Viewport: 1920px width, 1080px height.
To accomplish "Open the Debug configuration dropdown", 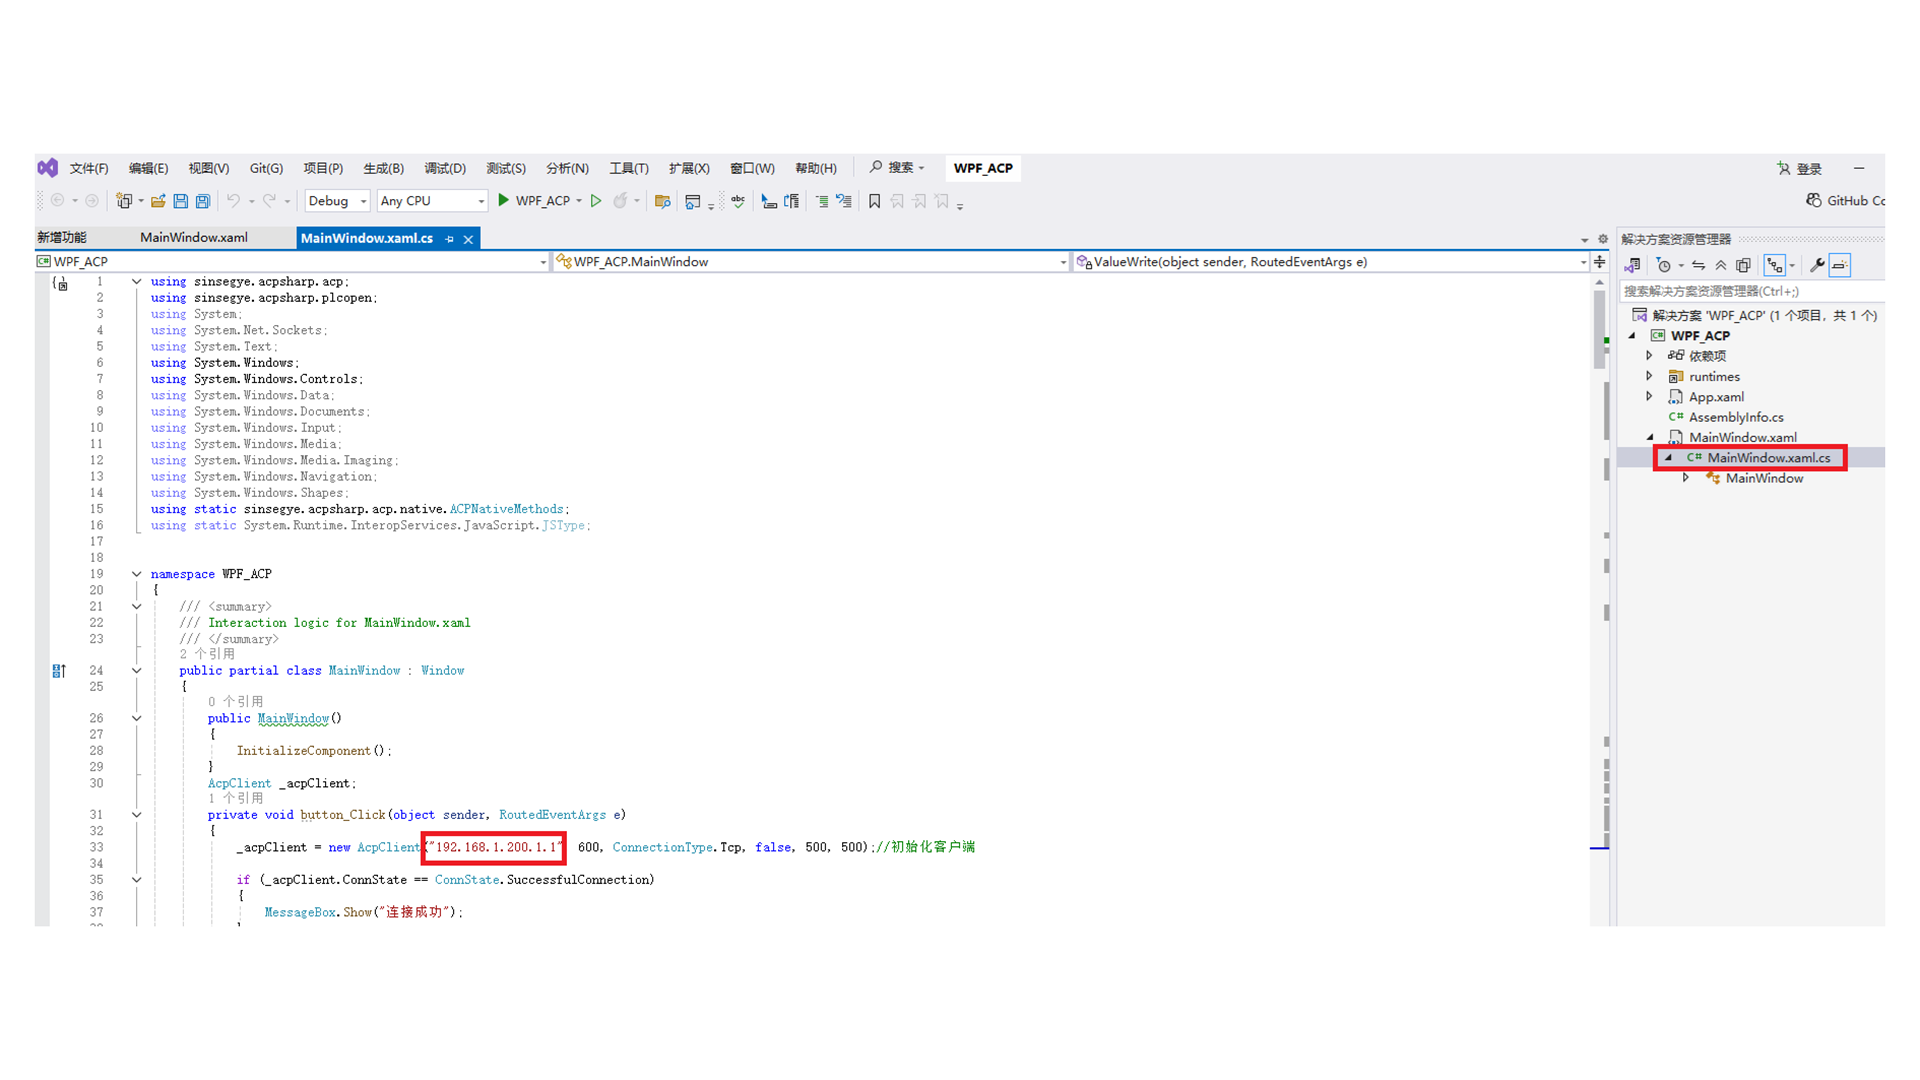I will tap(337, 201).
